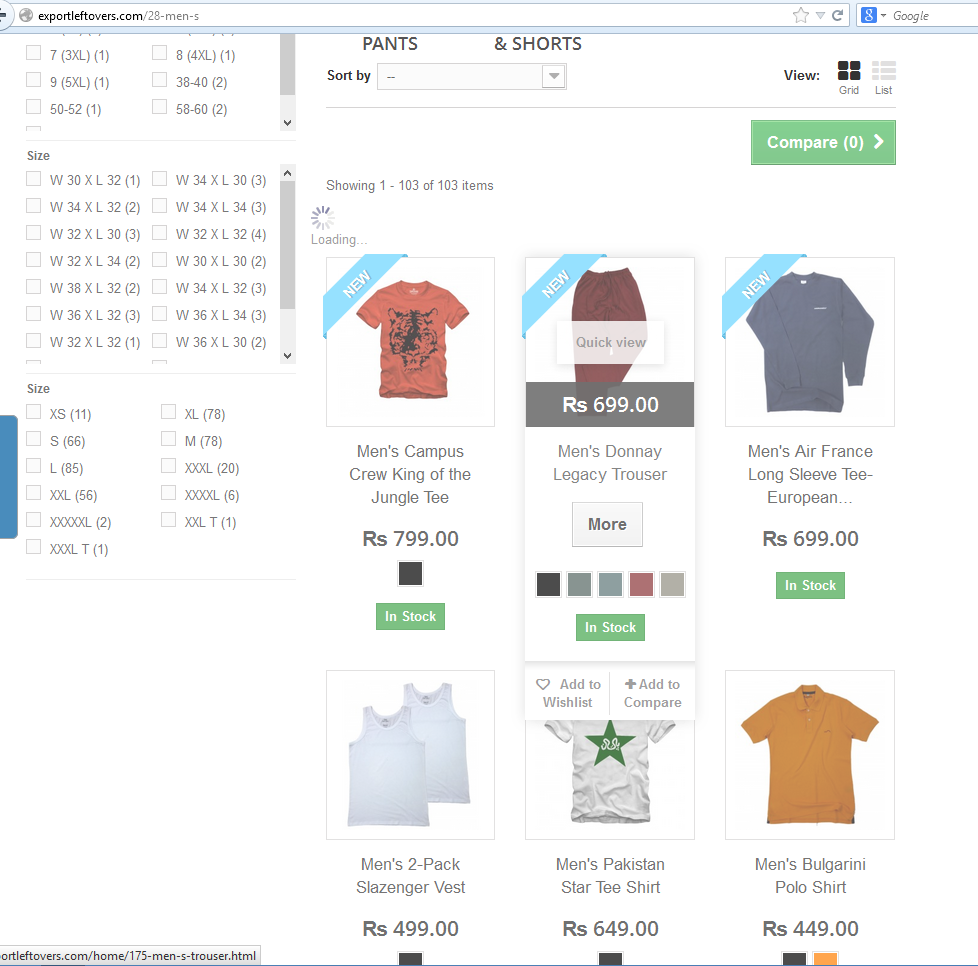
Task: Check the XXXL (20) size filter
Action: pyautogui.click(x=168, y=466)
